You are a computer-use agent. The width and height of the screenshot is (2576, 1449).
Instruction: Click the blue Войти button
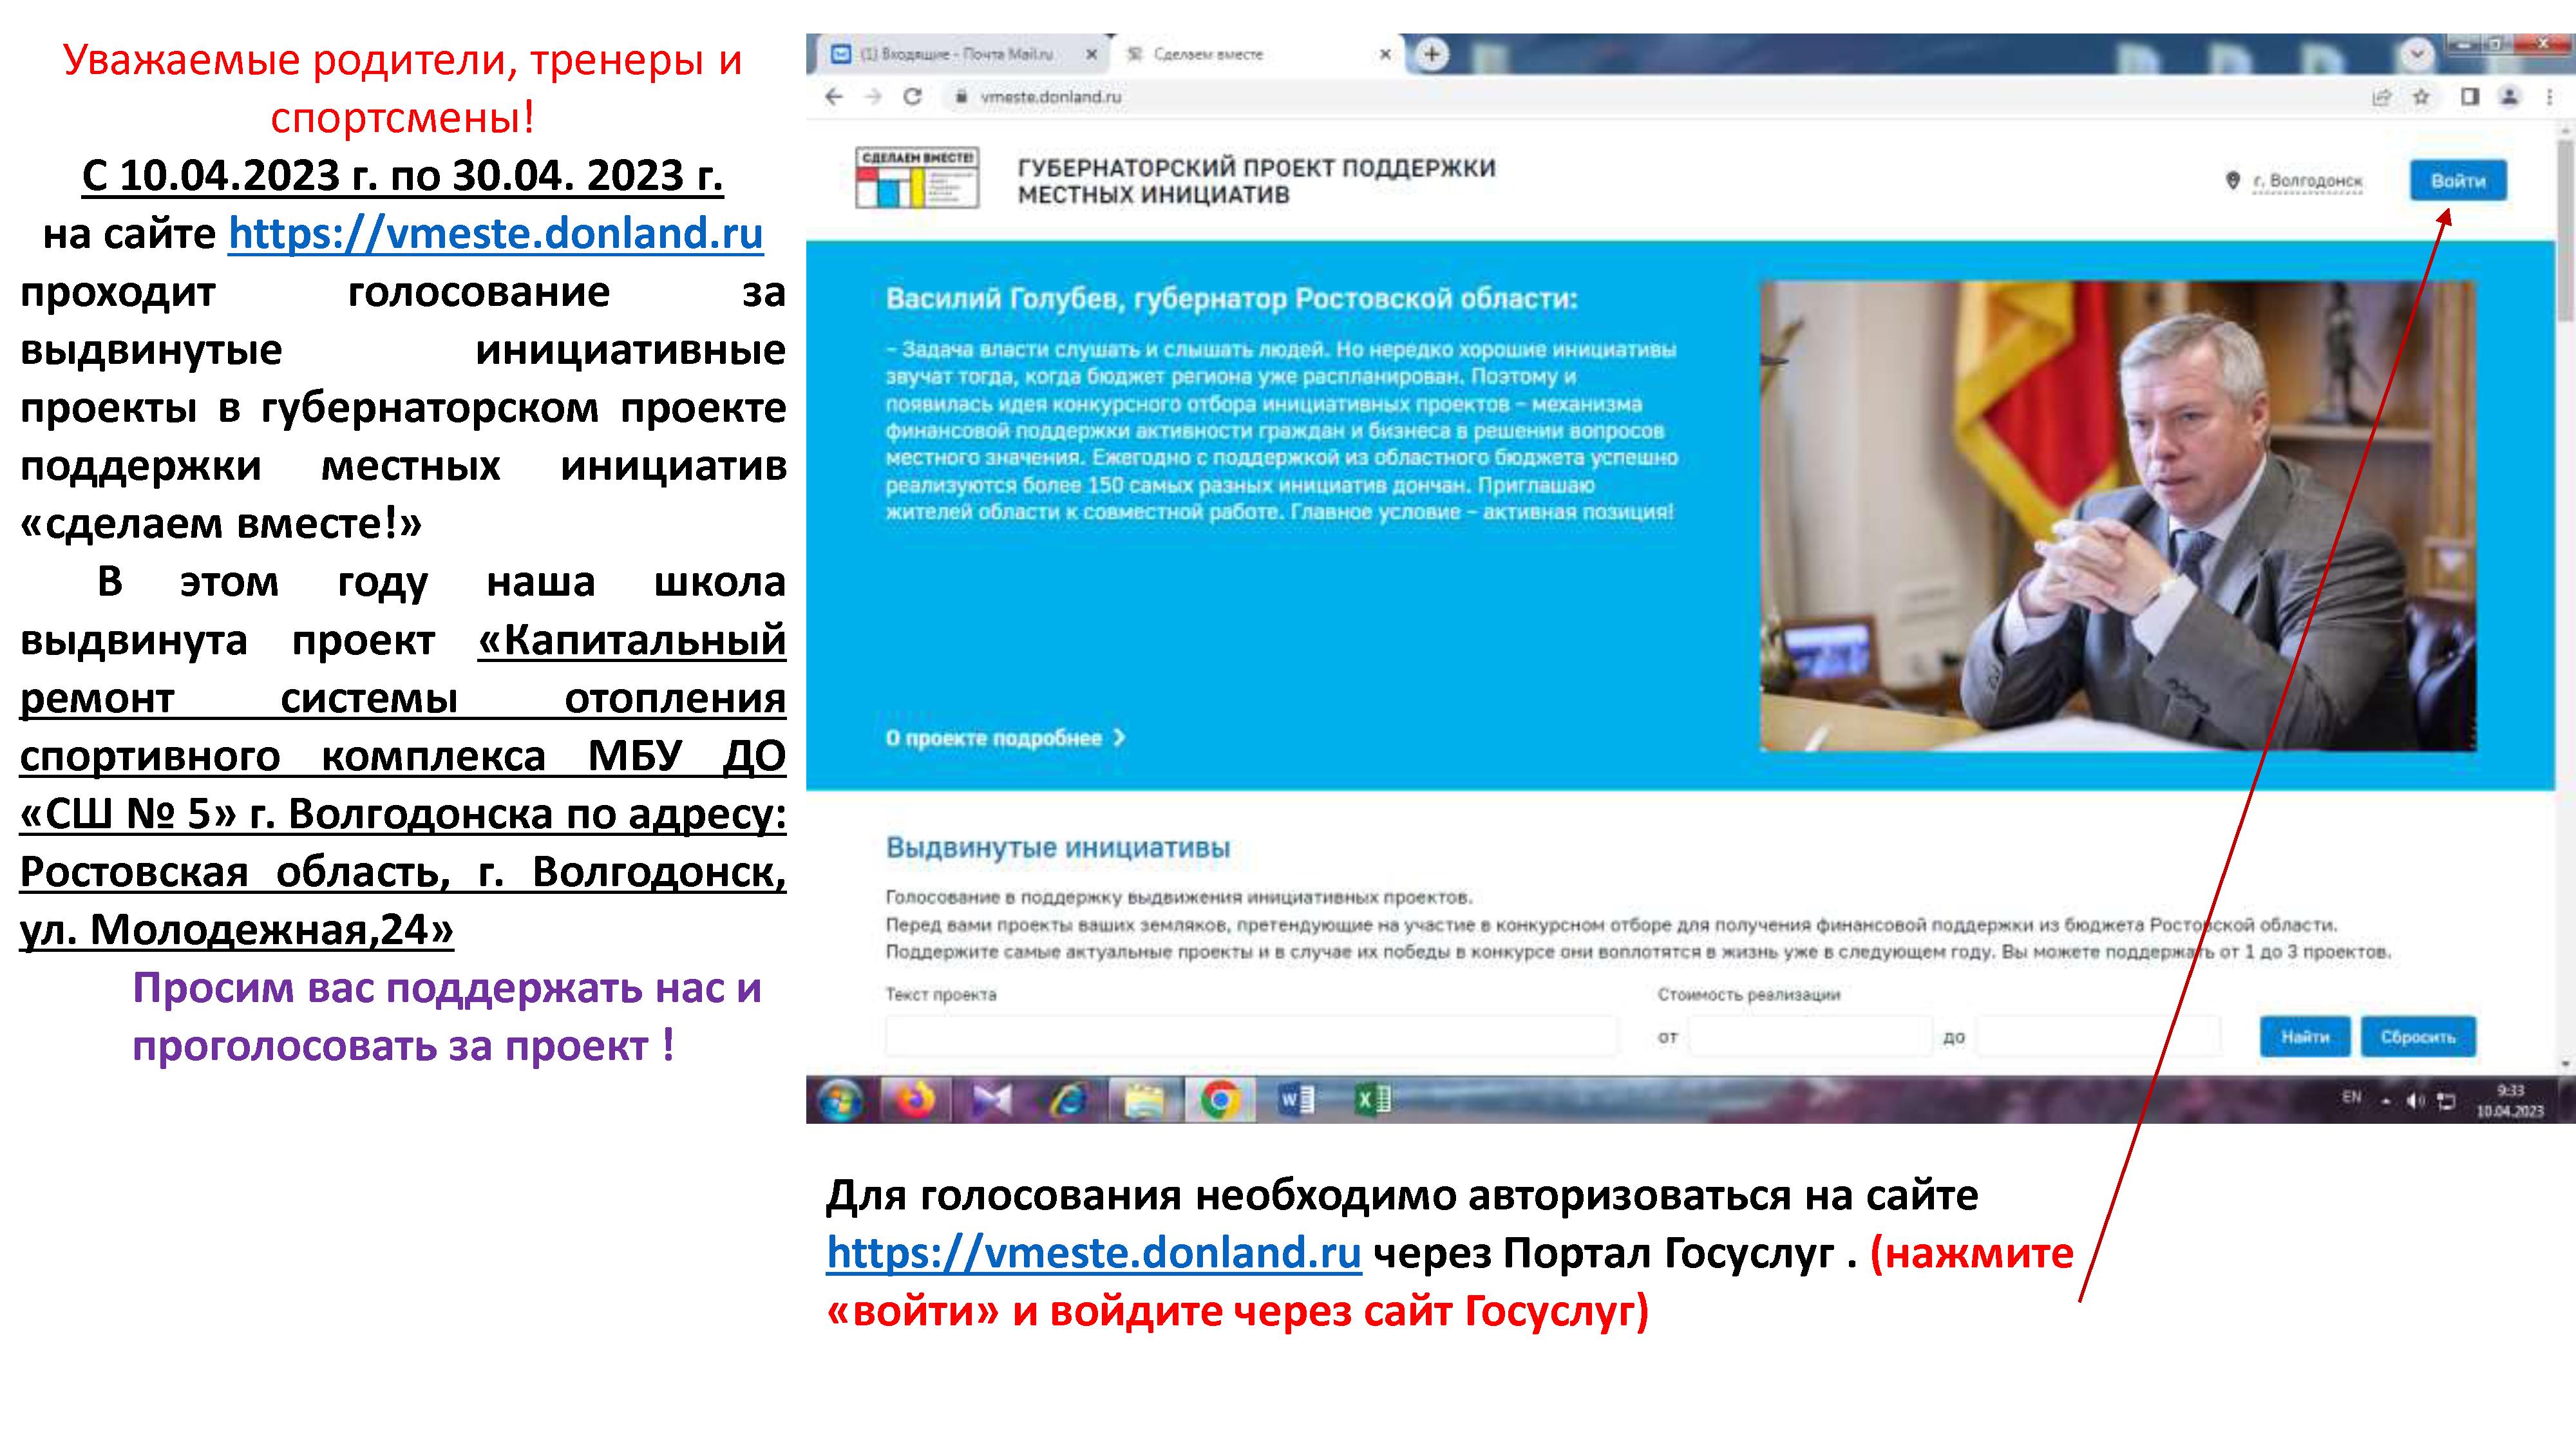coord(2458,181)
